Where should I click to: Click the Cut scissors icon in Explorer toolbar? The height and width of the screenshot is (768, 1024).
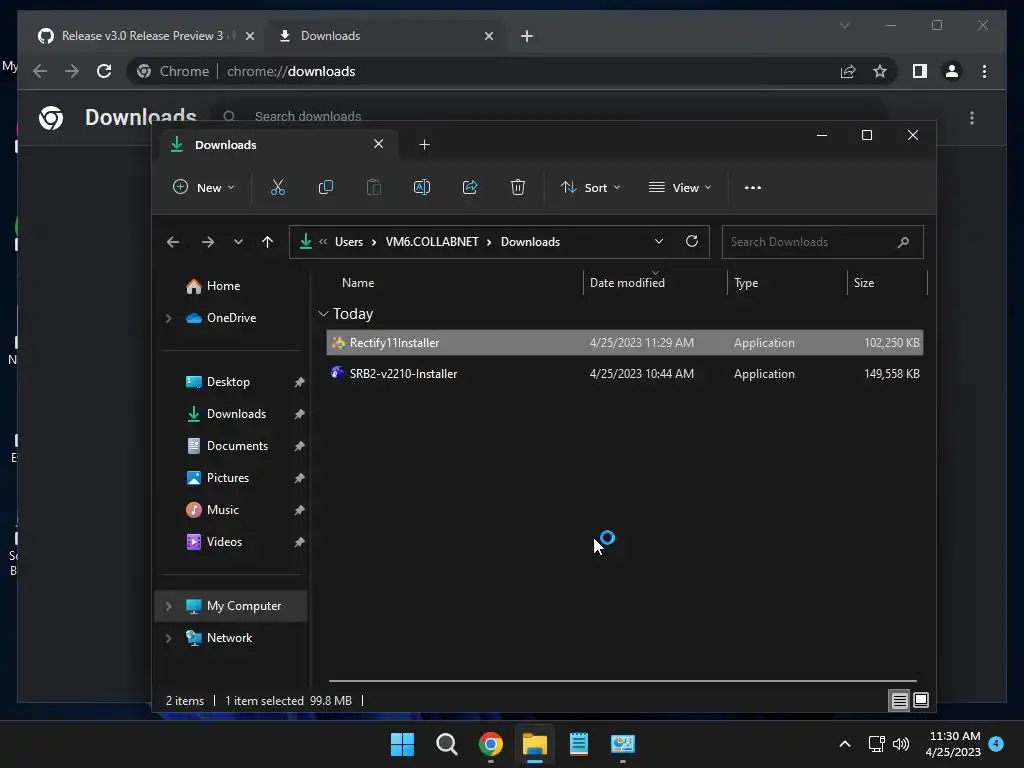pos(278,187)
